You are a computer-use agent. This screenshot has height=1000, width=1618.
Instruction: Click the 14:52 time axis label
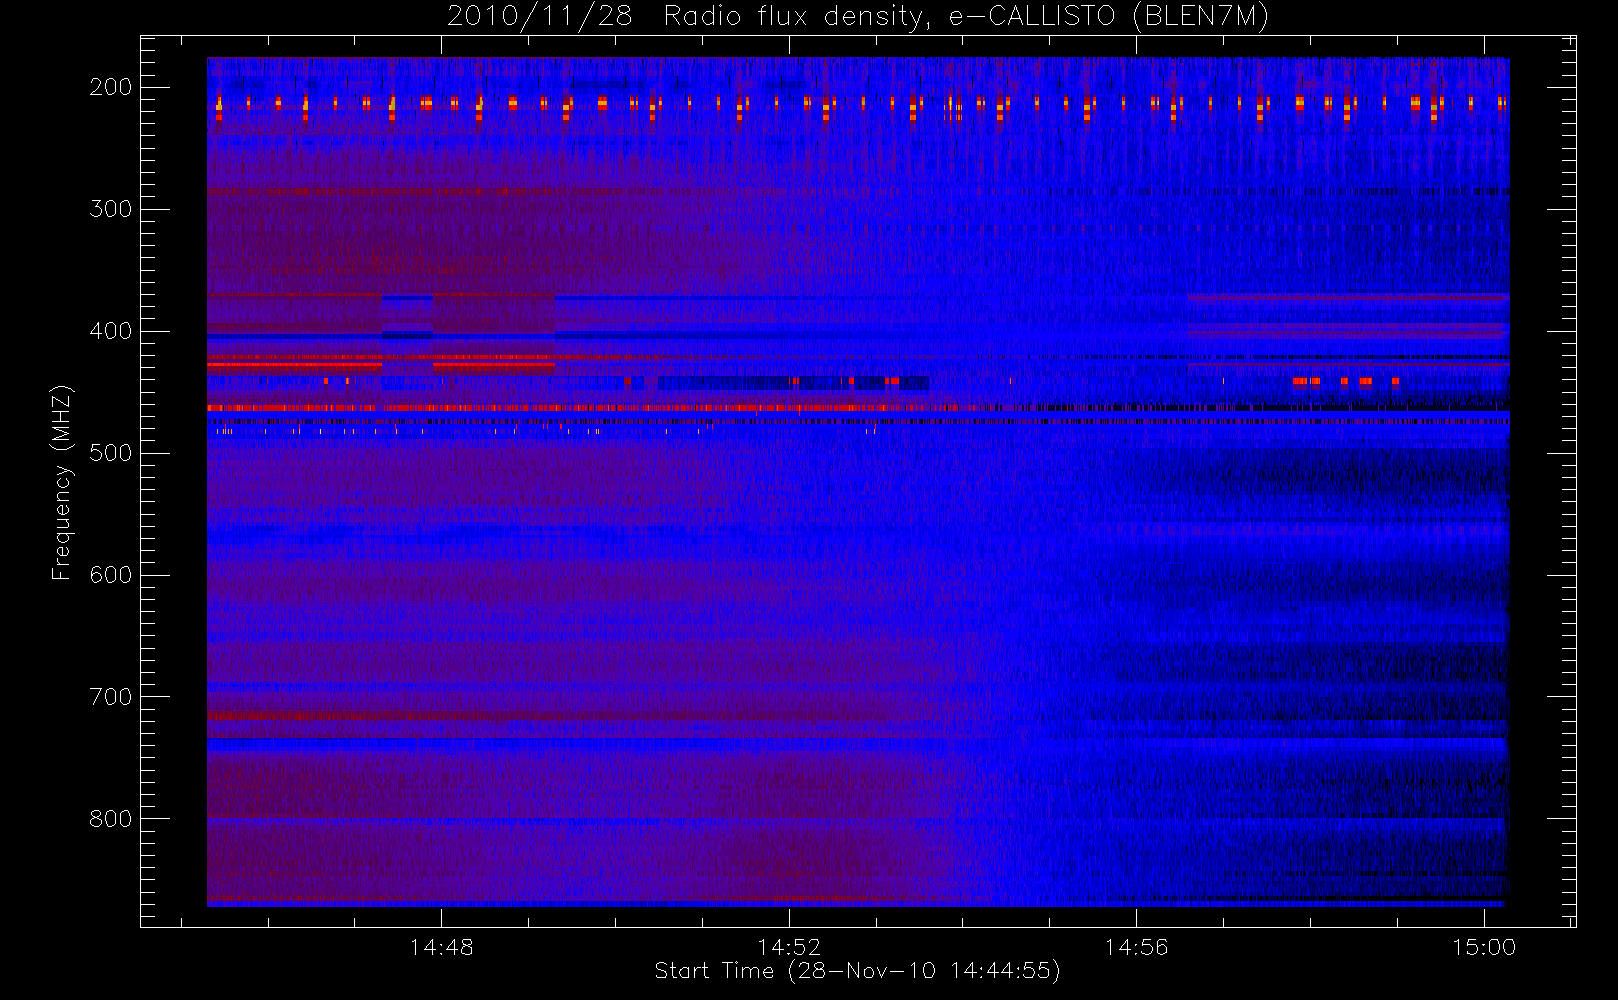(789, 947)
